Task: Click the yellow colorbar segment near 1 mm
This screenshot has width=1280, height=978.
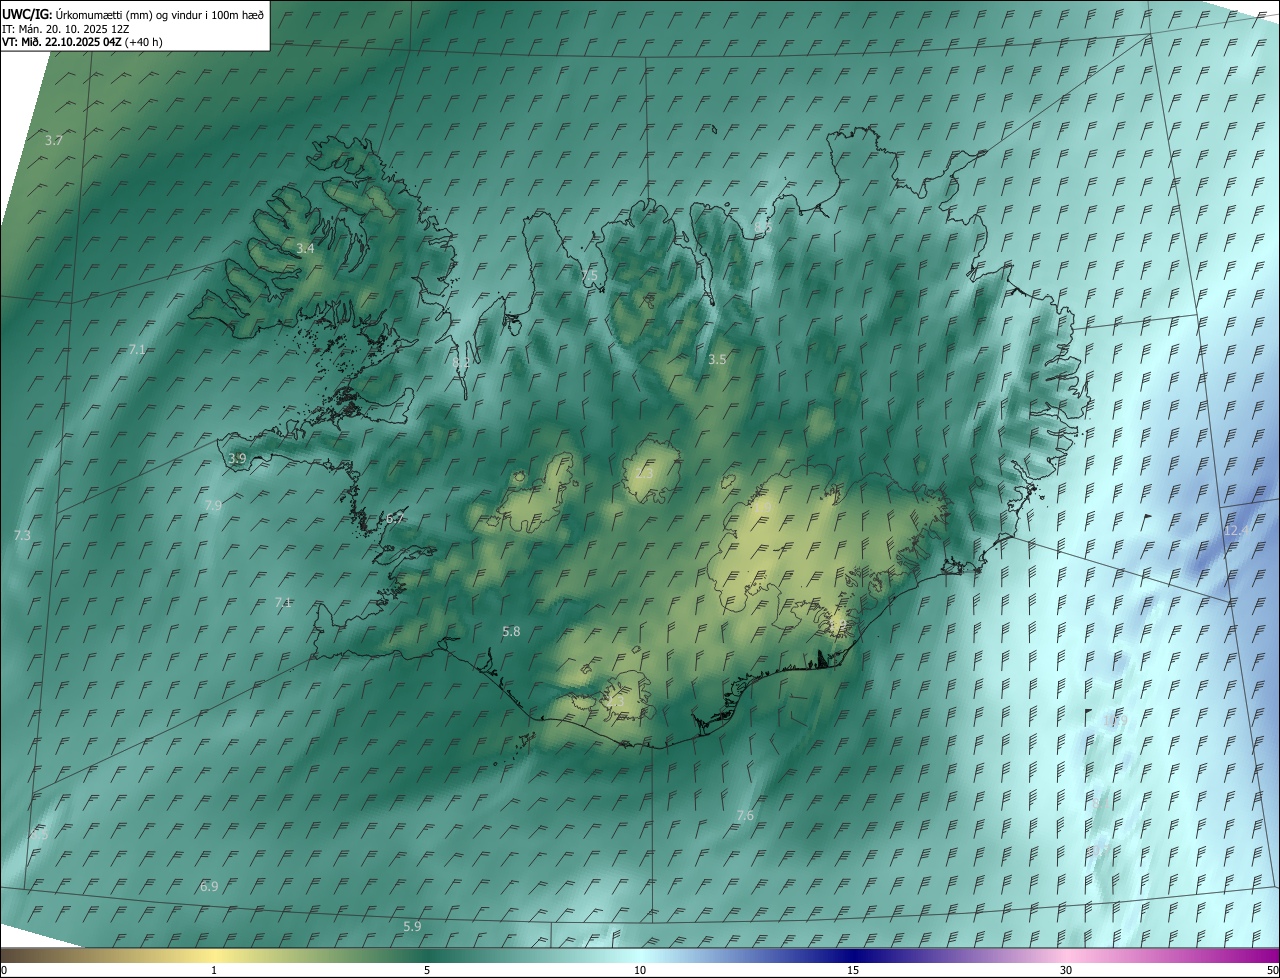Action: 214,955
